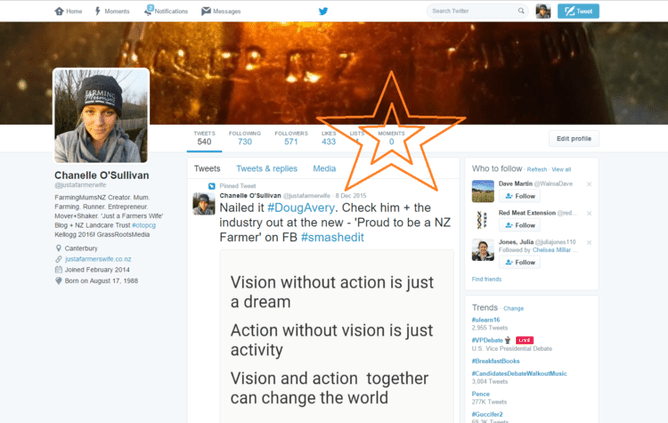View the Followers count 571
Image resolution: width=668 pixels, height=423 pixels.
point(291,138)
